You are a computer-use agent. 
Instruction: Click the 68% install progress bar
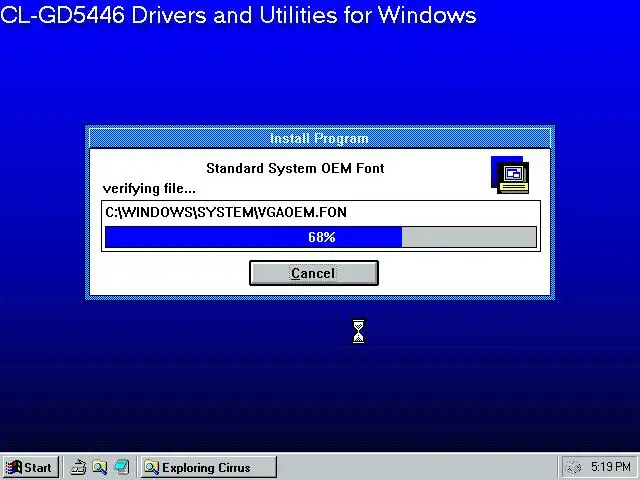pyautogui.click(x=321, y=237)
